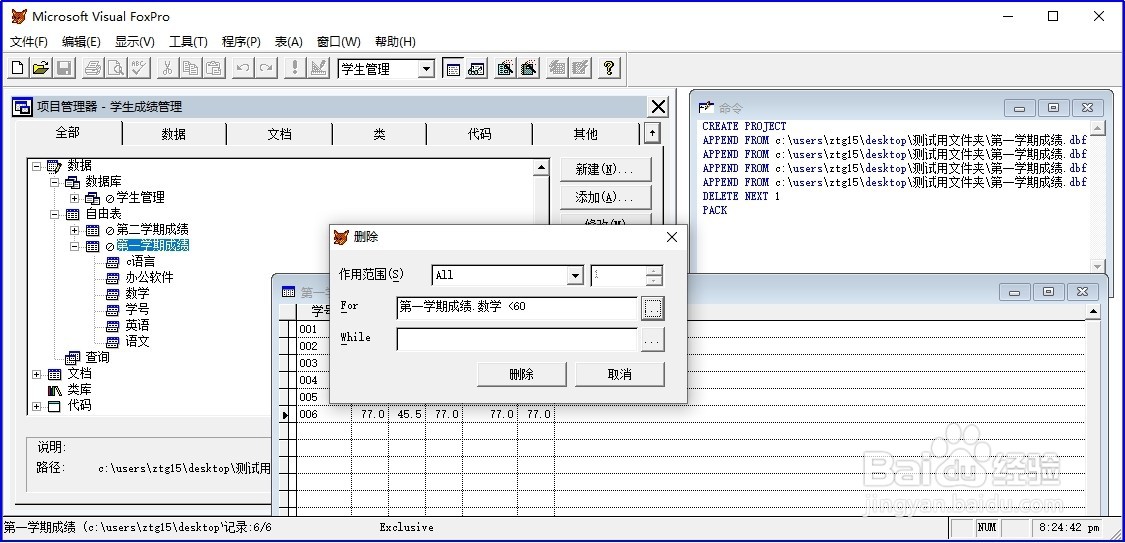Collapse the 数据 root tree node

click(x=37, y=166)
